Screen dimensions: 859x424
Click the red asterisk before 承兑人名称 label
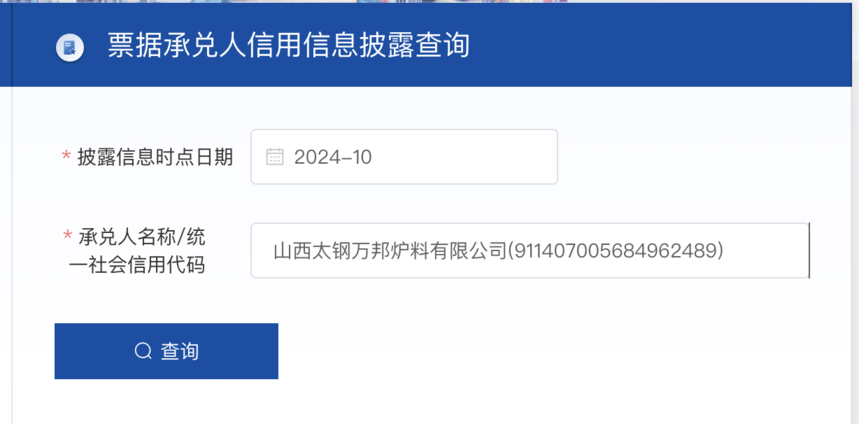(67, 237)
